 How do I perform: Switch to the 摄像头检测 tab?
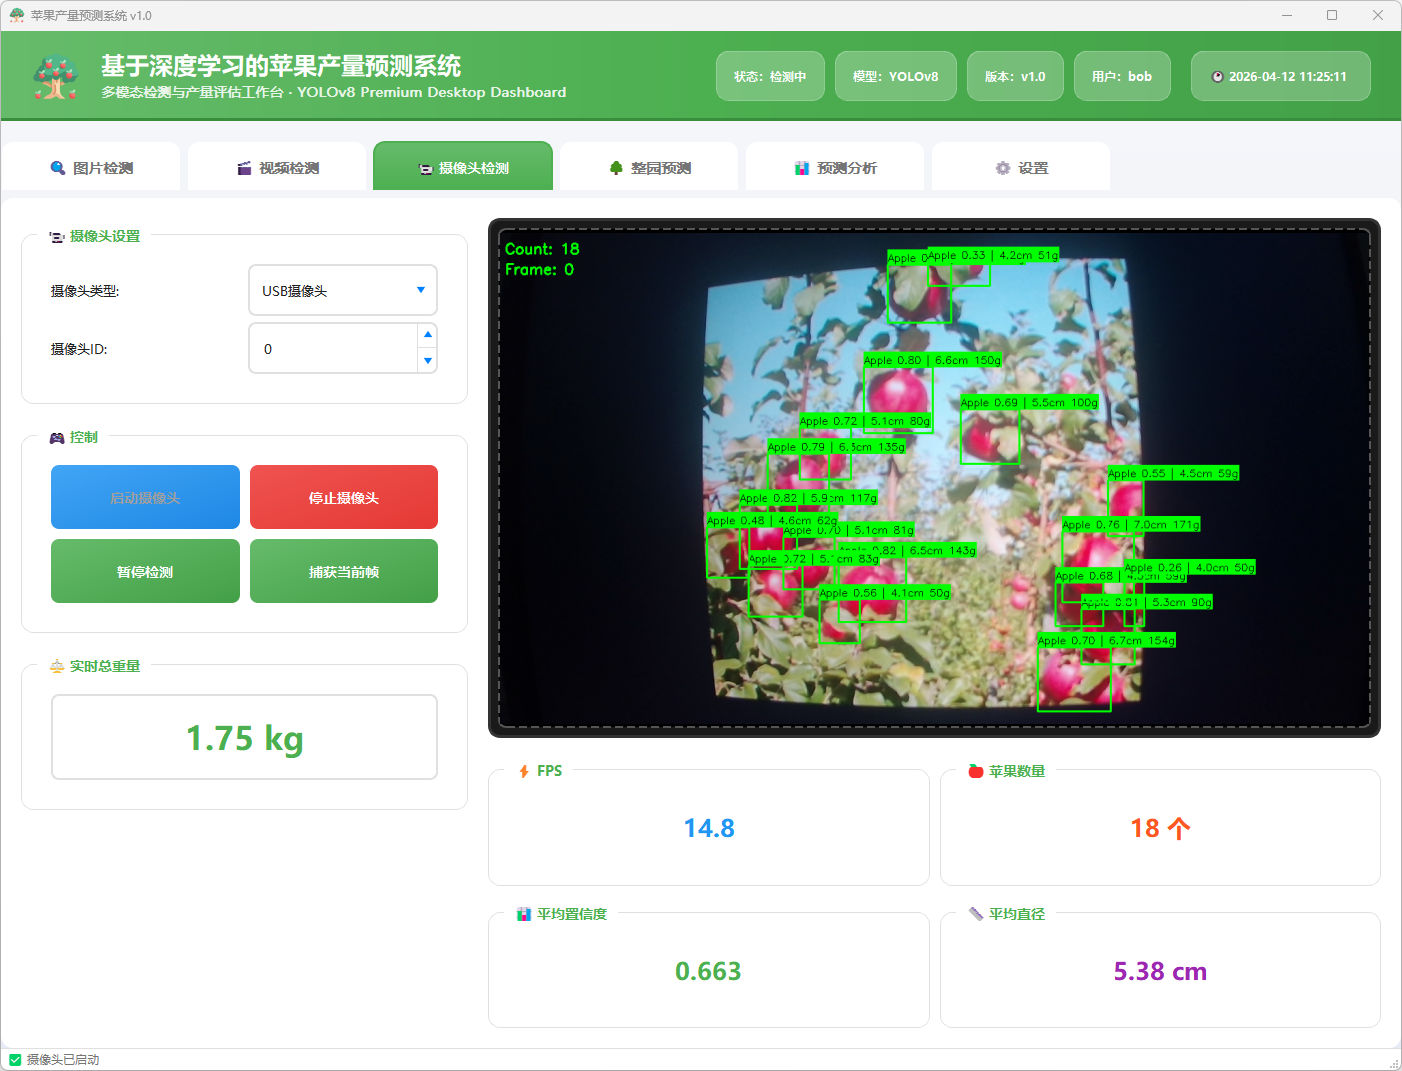pyautogui.click(x=463, y=167)
